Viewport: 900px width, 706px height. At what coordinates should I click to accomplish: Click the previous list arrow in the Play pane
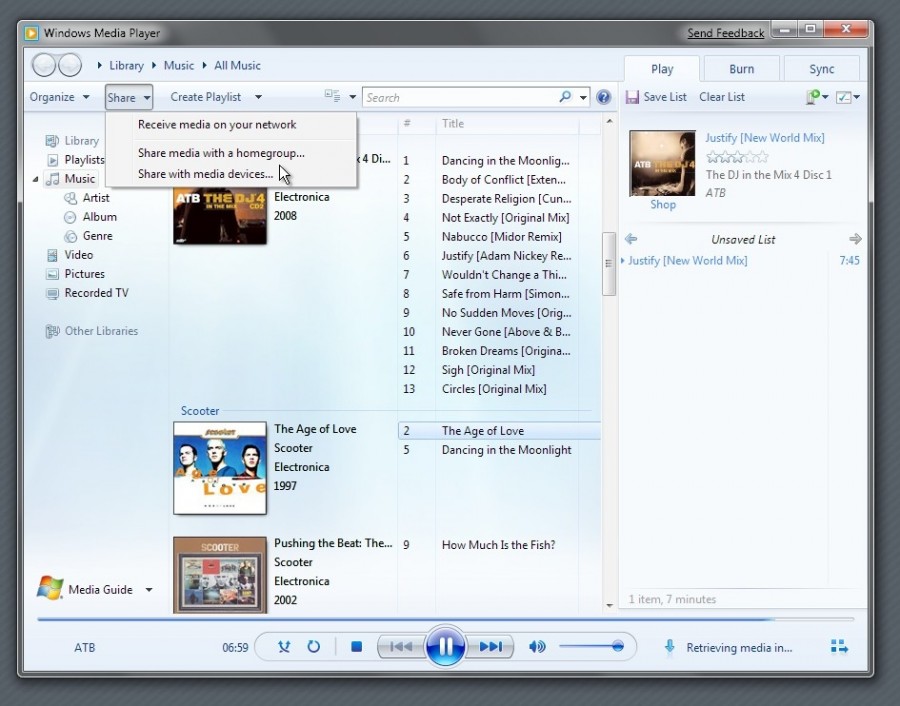coord(631,239)
